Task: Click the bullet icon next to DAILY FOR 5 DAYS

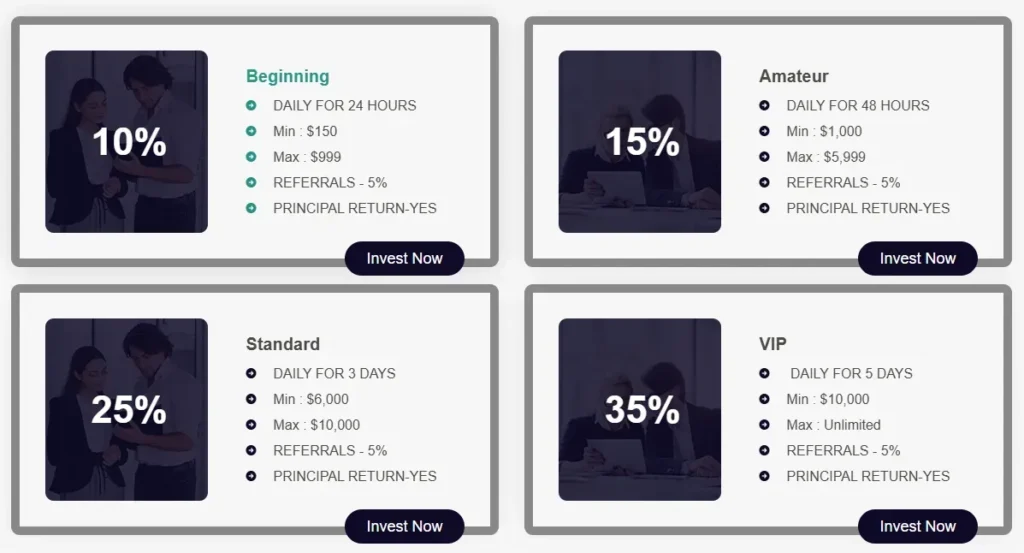Action: pyautogui.click(x=765, y=373)
